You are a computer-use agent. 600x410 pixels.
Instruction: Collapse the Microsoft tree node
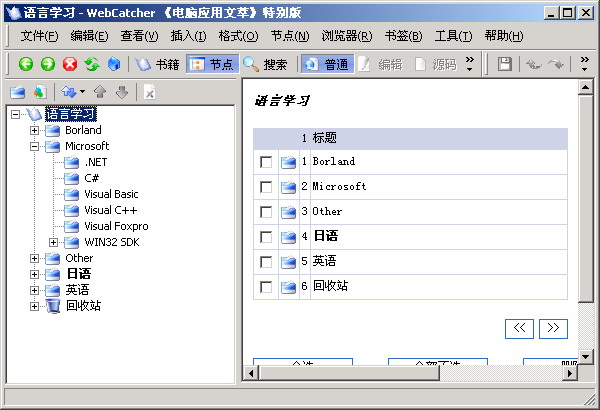34,146
